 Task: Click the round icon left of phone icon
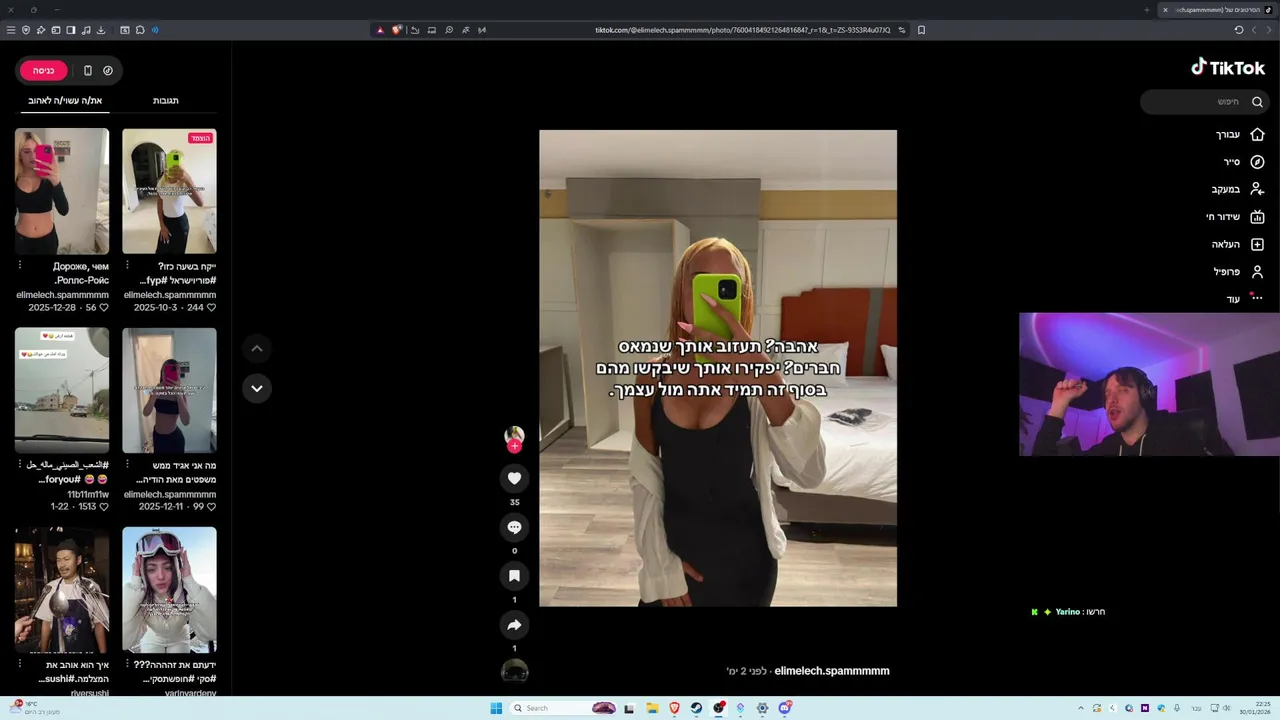(x=108, y=70)
